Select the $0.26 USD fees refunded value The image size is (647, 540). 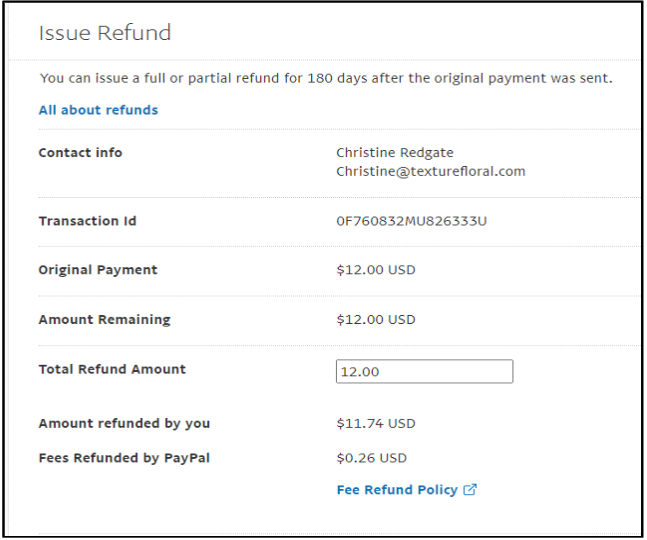(372, 458)
